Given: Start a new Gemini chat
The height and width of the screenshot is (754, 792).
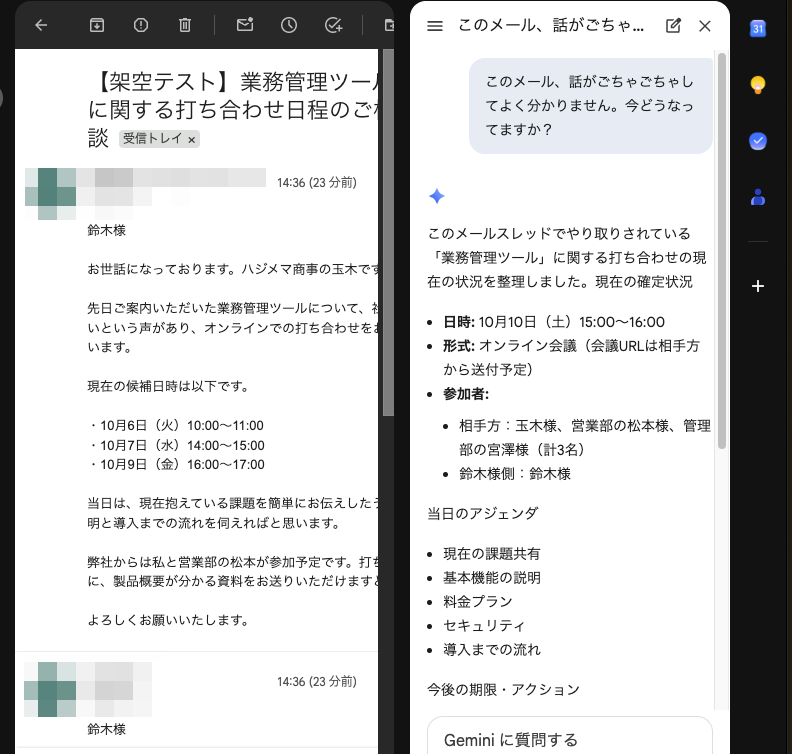Looking at the screenshot, I should point(673,26).
